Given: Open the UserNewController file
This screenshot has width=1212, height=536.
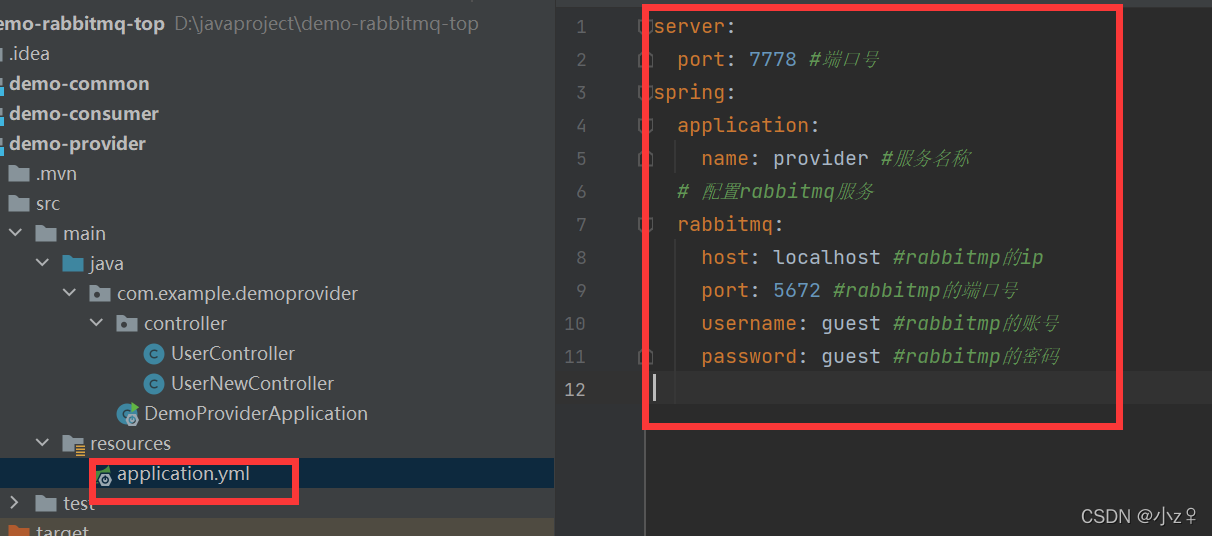Looking at the screenshot, I should coord(252,384).
